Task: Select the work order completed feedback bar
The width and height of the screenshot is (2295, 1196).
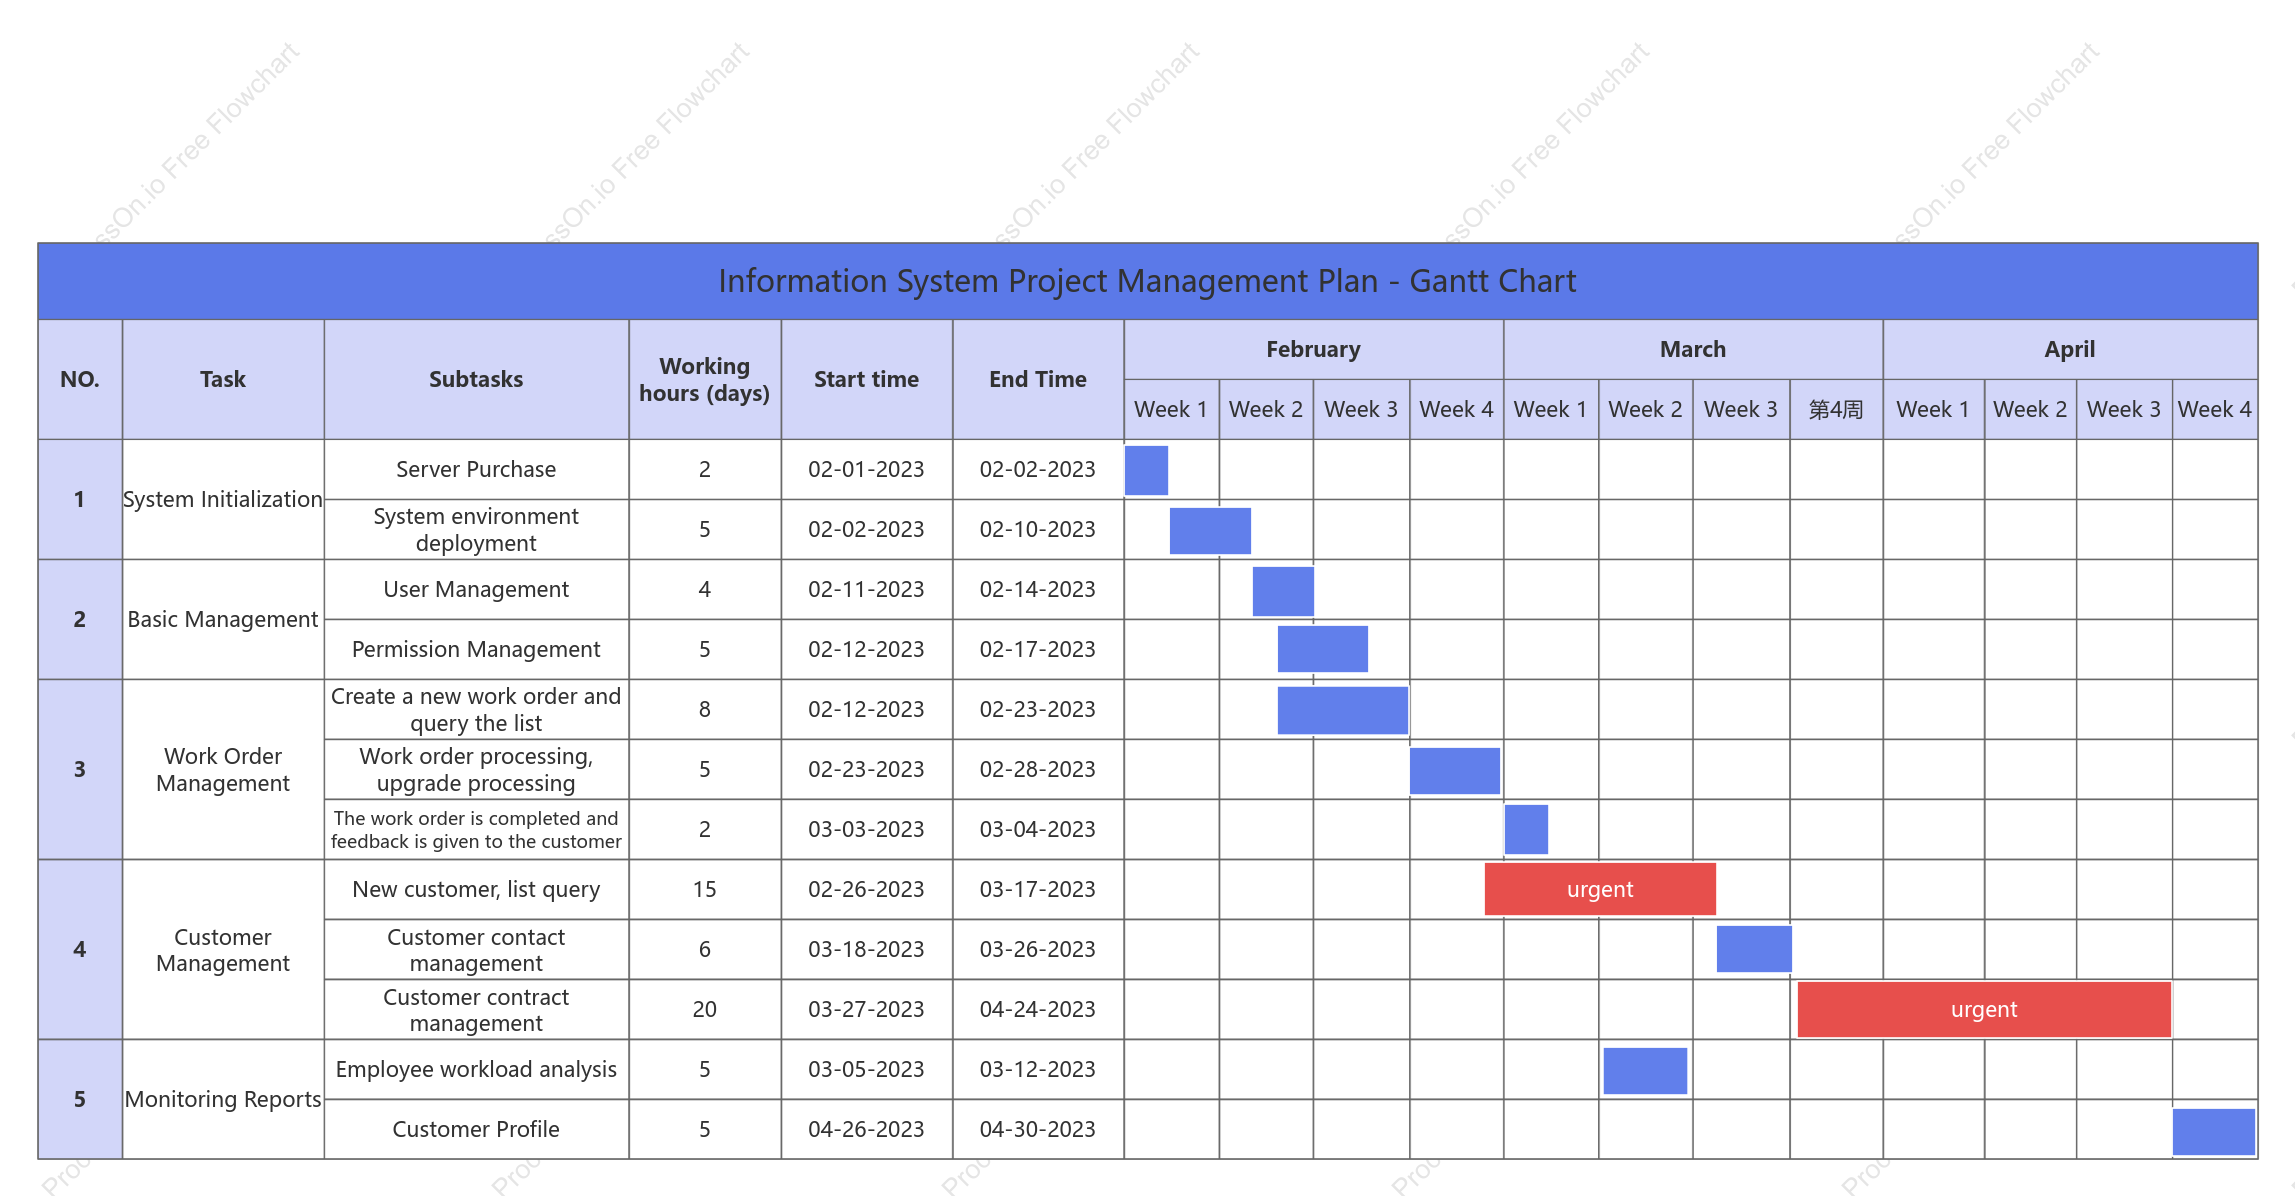Action: (1526, 829)
